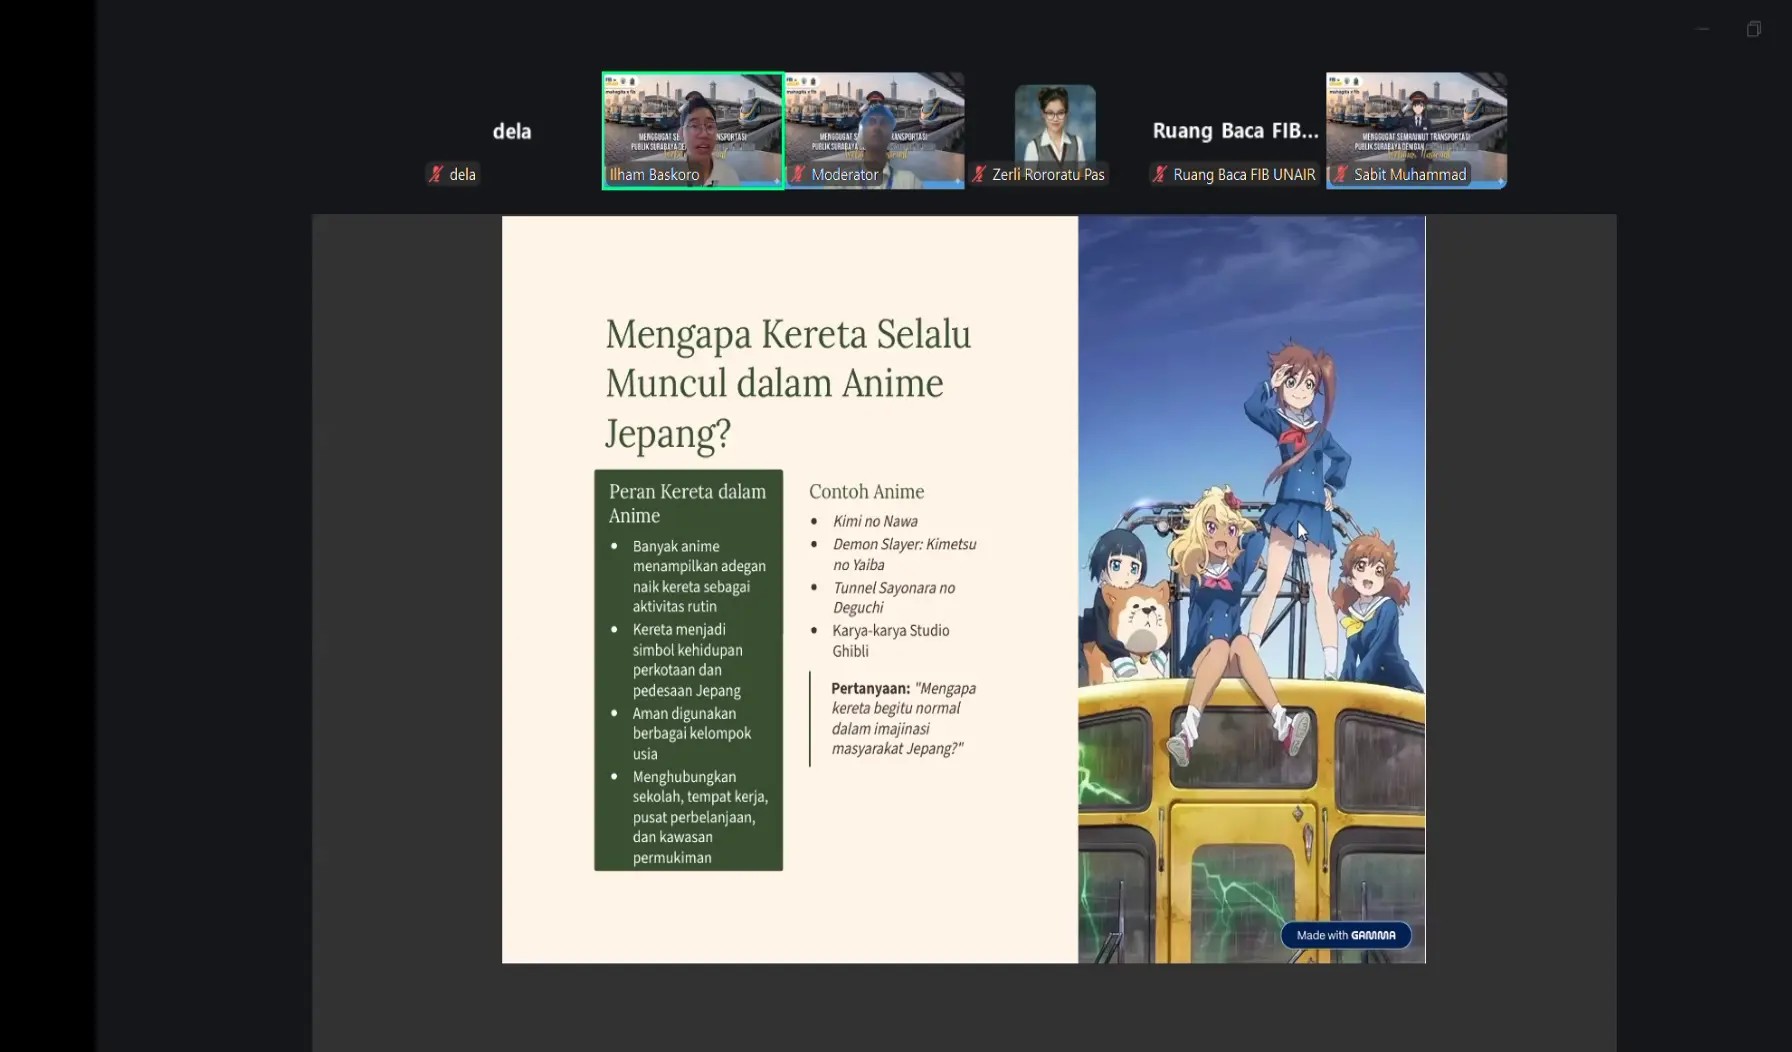Click "Demon Slayer: Kimetsu no Yaiba" bullet
Screen dimensions: 1792x1052
[x=904, y=554]
